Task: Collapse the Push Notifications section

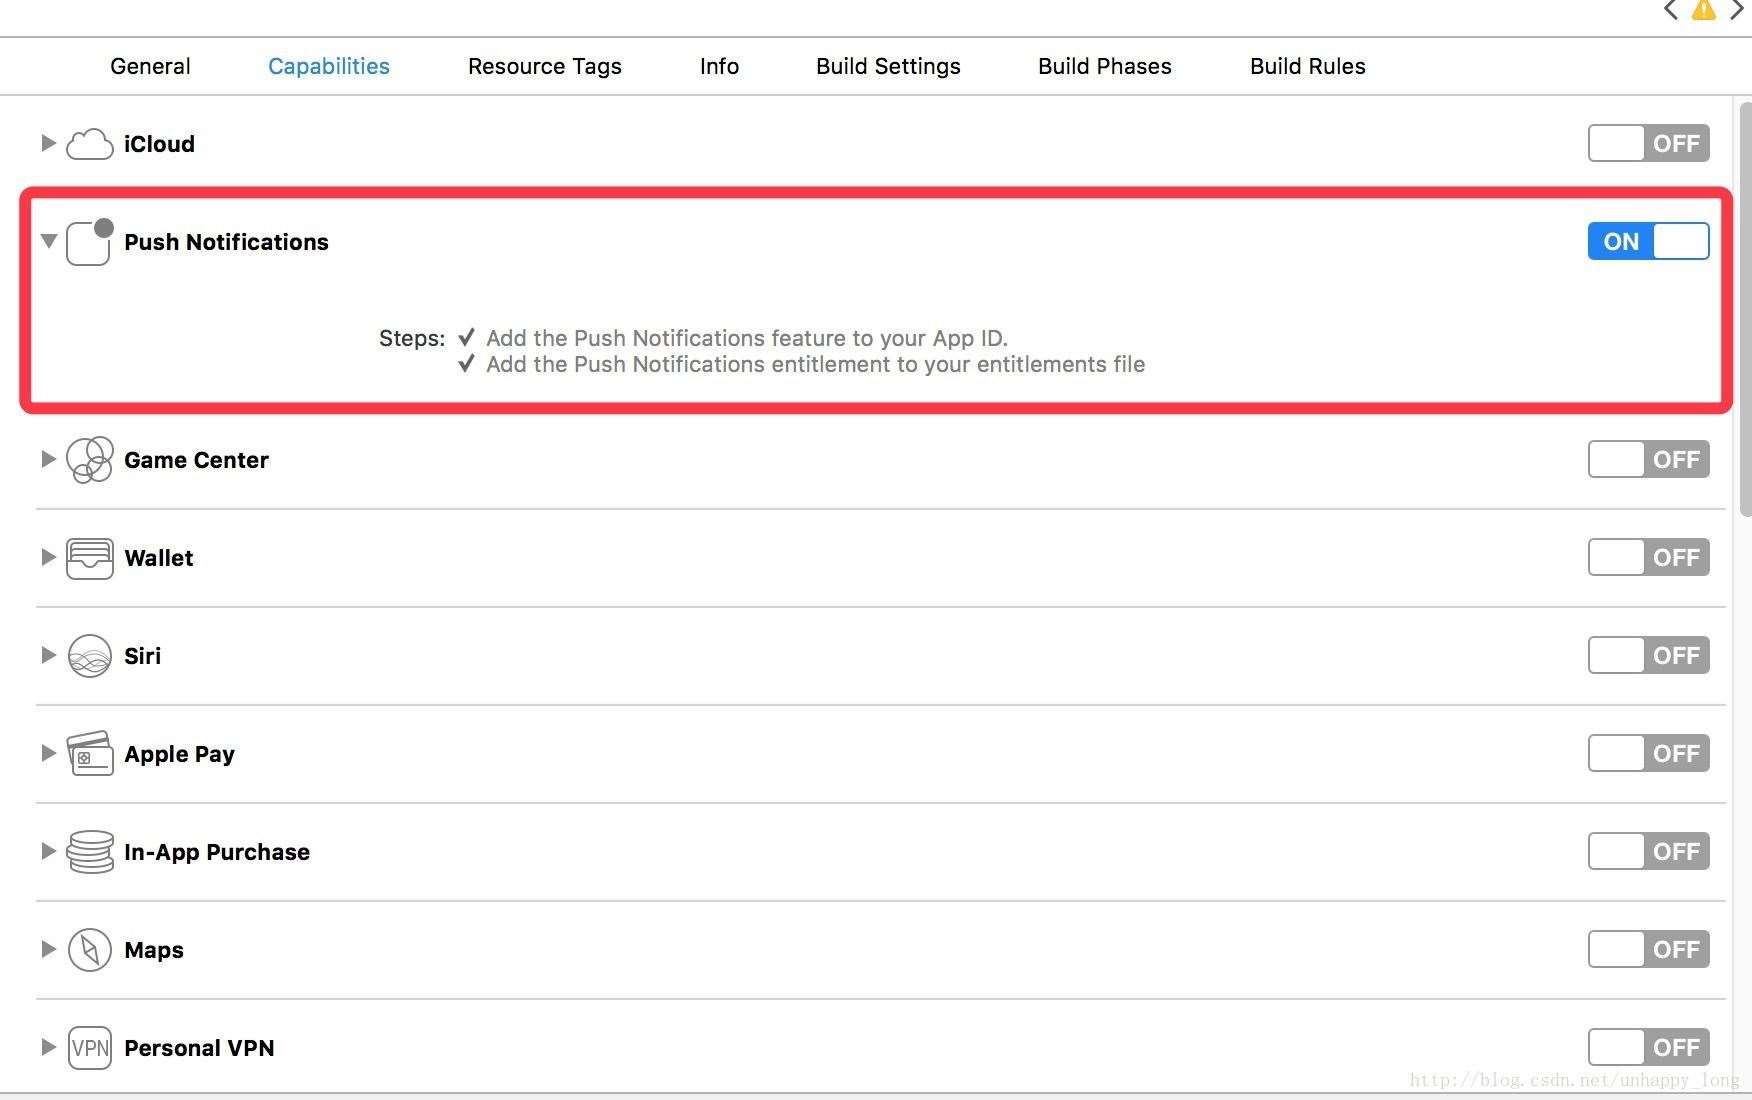Action: 48,241
